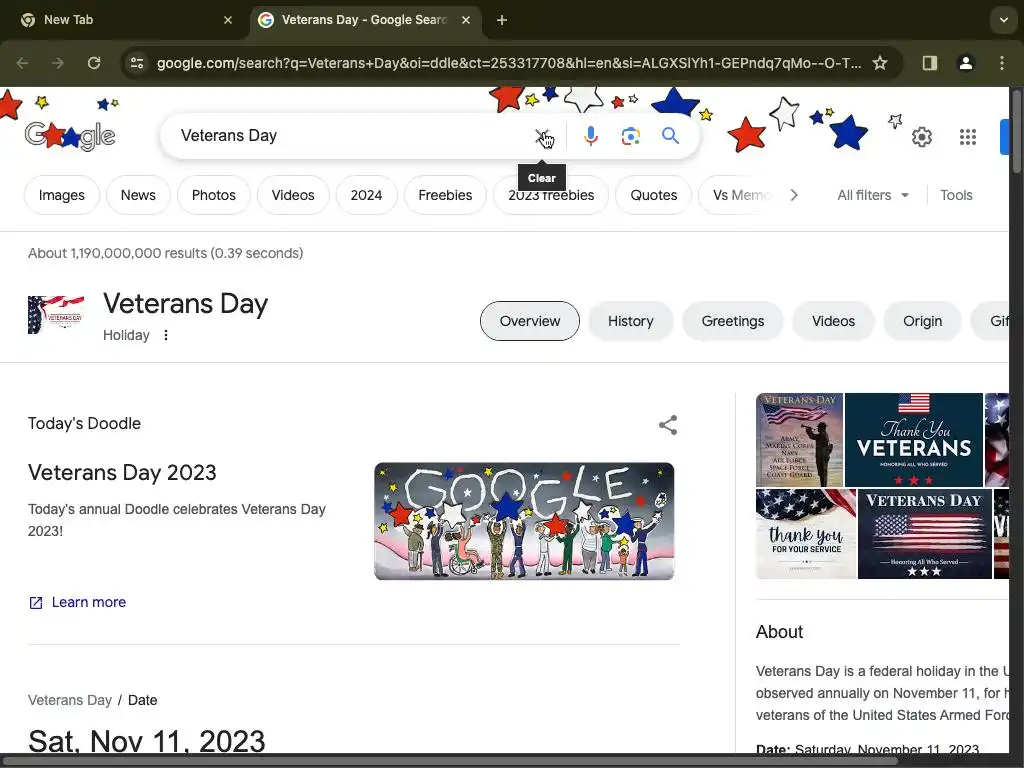Open more options next to Holiday
The image size is (1024, 768).
tap(166, 335)
